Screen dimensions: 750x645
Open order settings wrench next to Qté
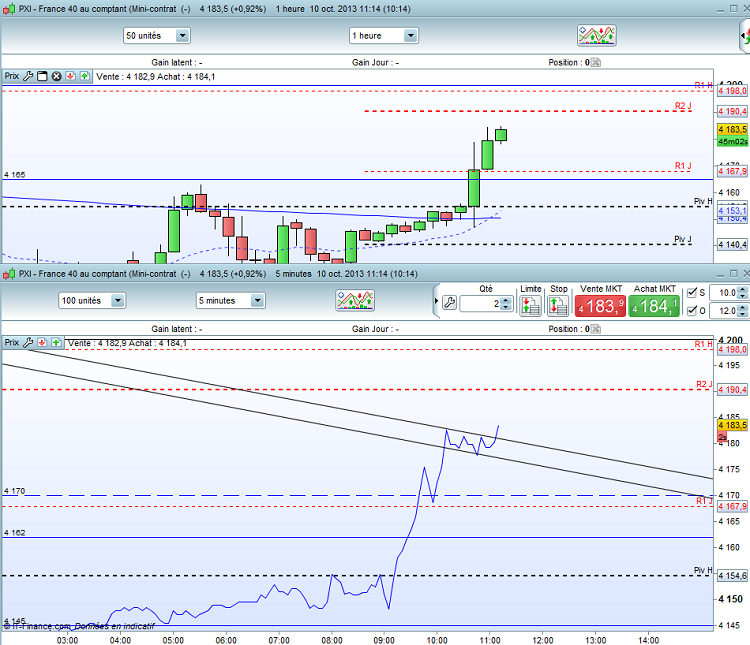(x=449, y=303)
